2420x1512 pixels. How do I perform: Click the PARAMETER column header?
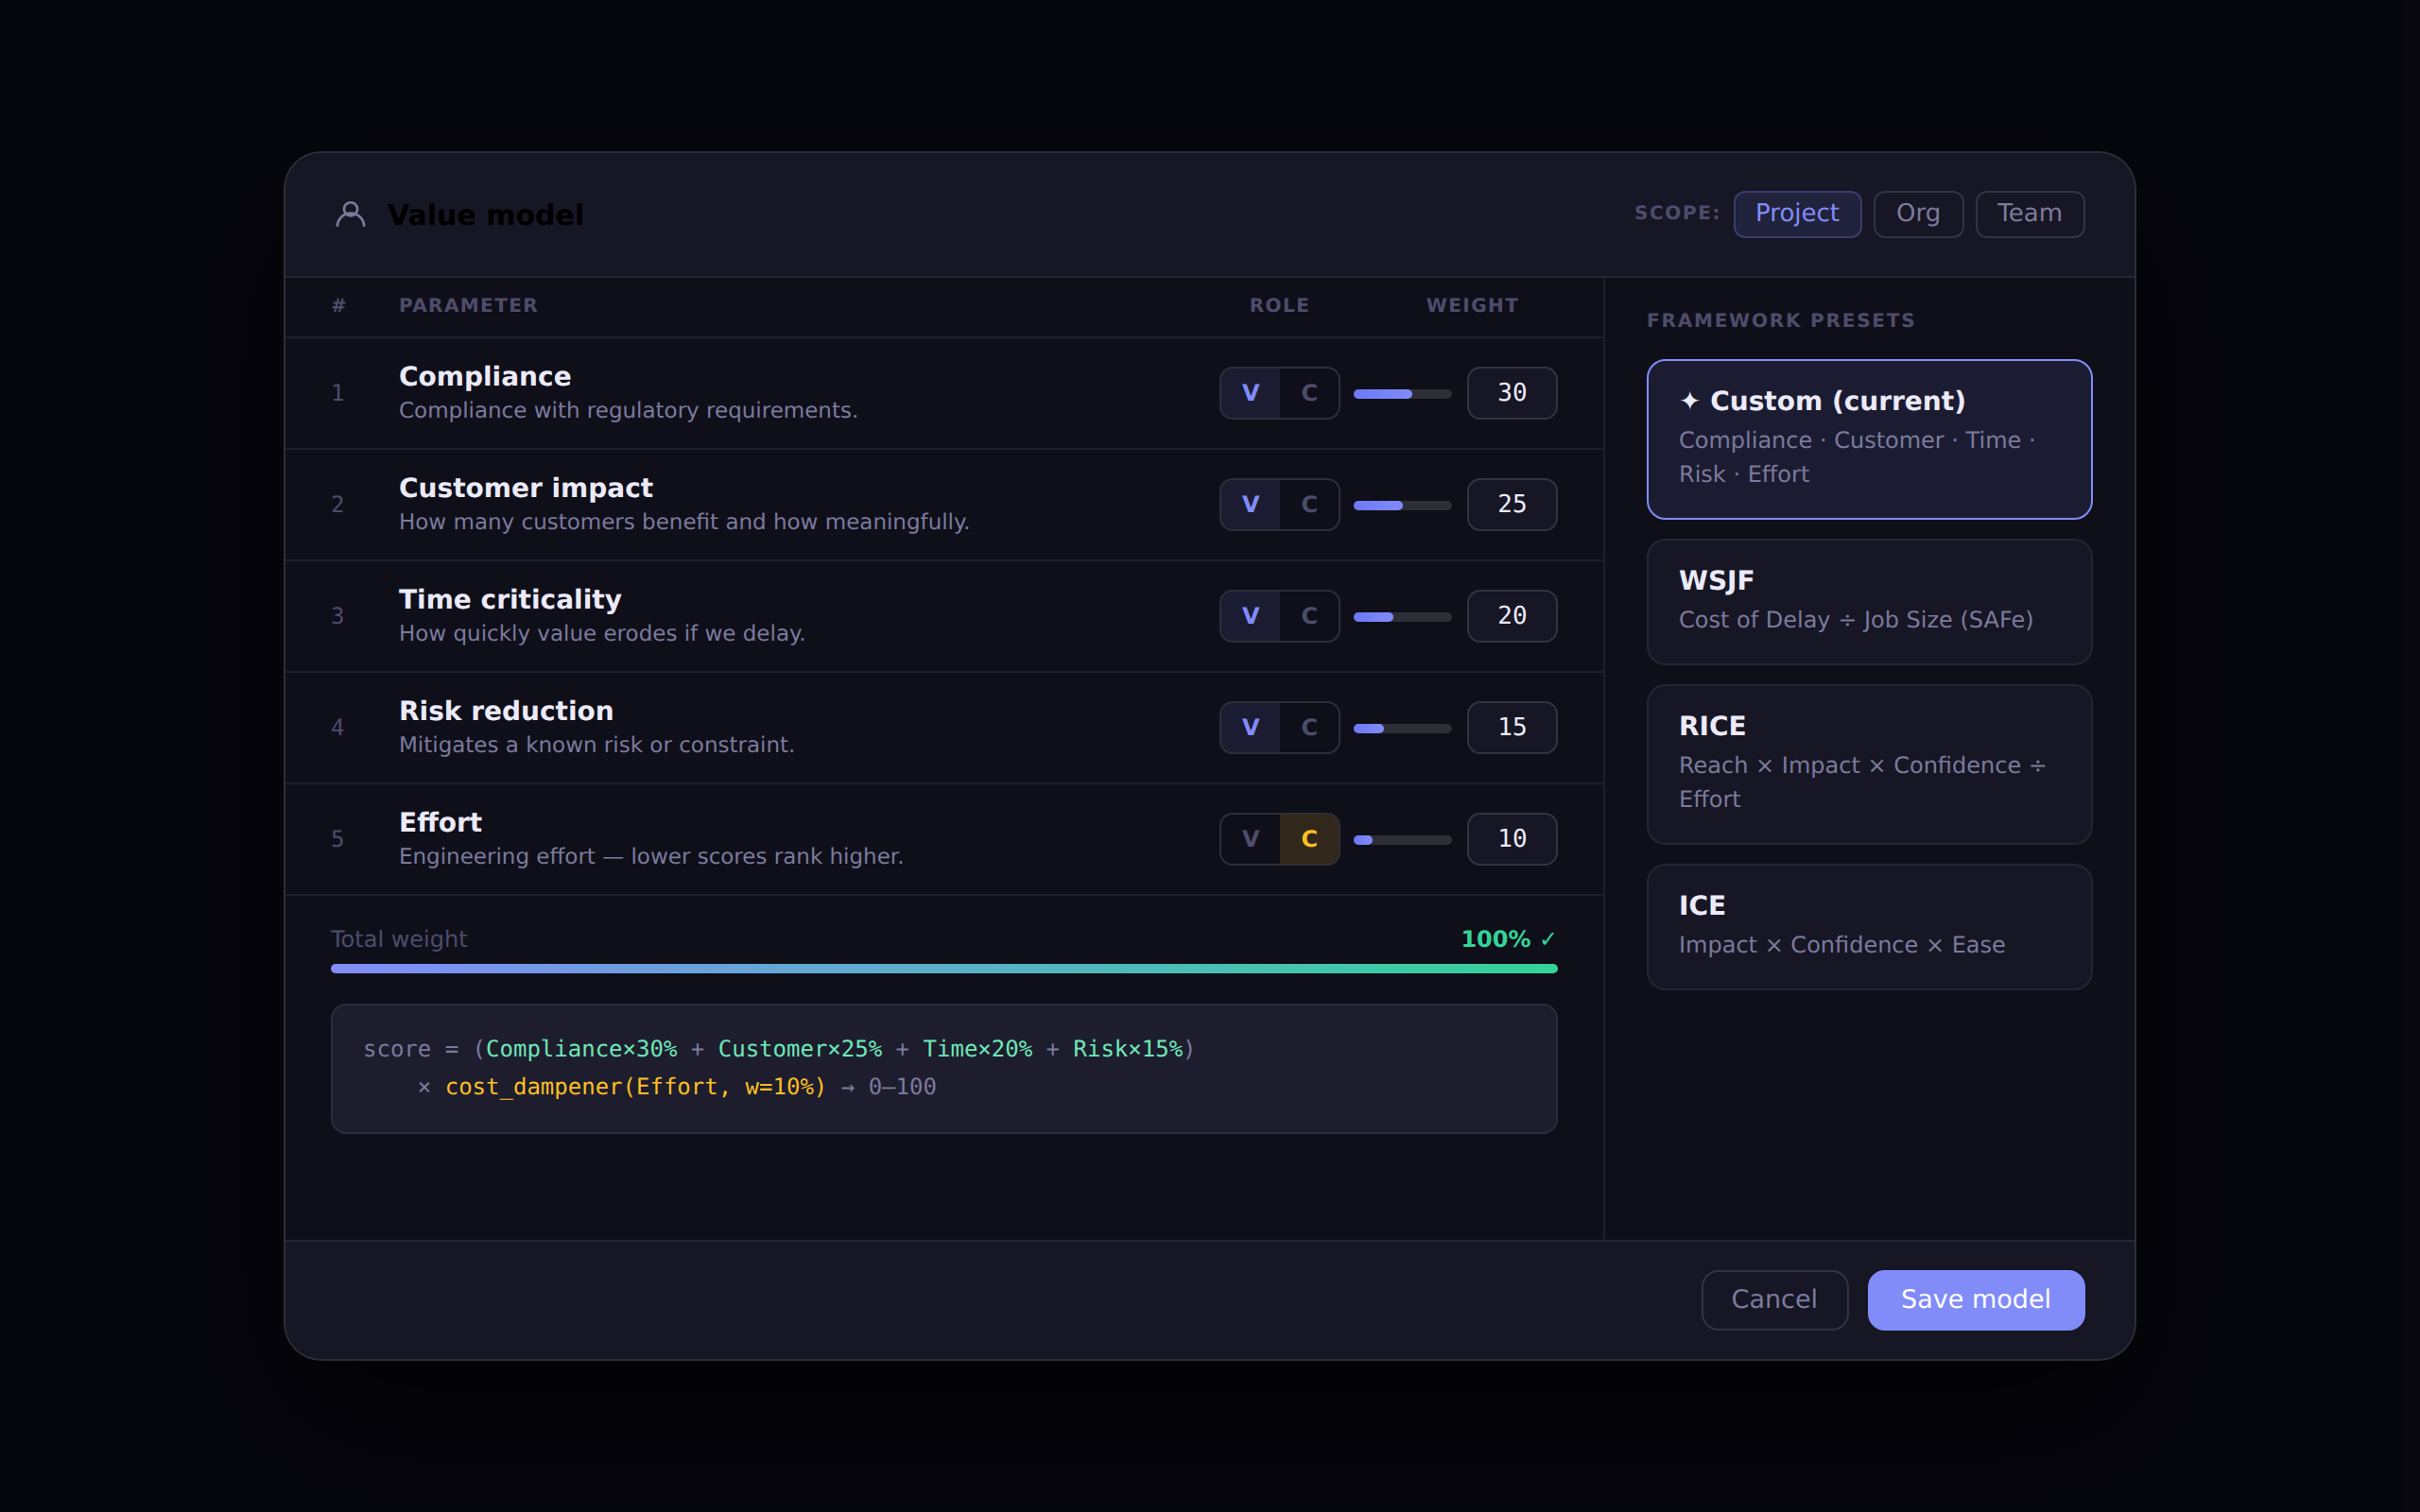(x=468, y=306)
